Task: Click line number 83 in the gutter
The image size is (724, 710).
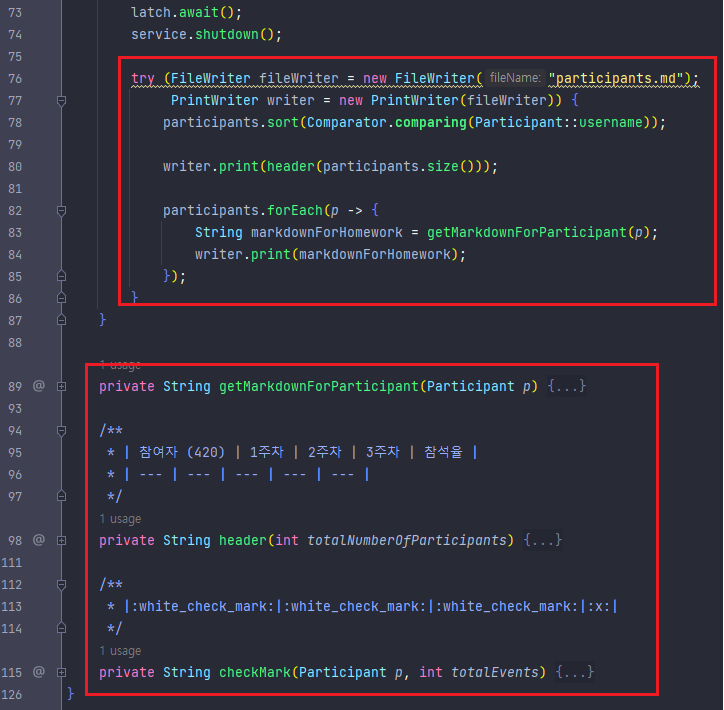Action: [15, 233]
